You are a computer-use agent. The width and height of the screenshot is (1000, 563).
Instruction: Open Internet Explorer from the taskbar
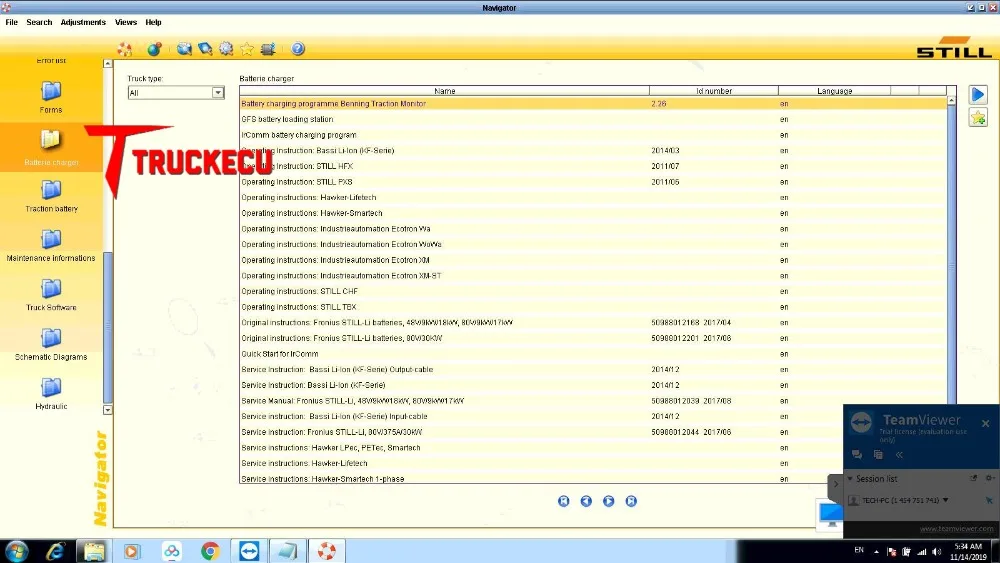(55, 551)
